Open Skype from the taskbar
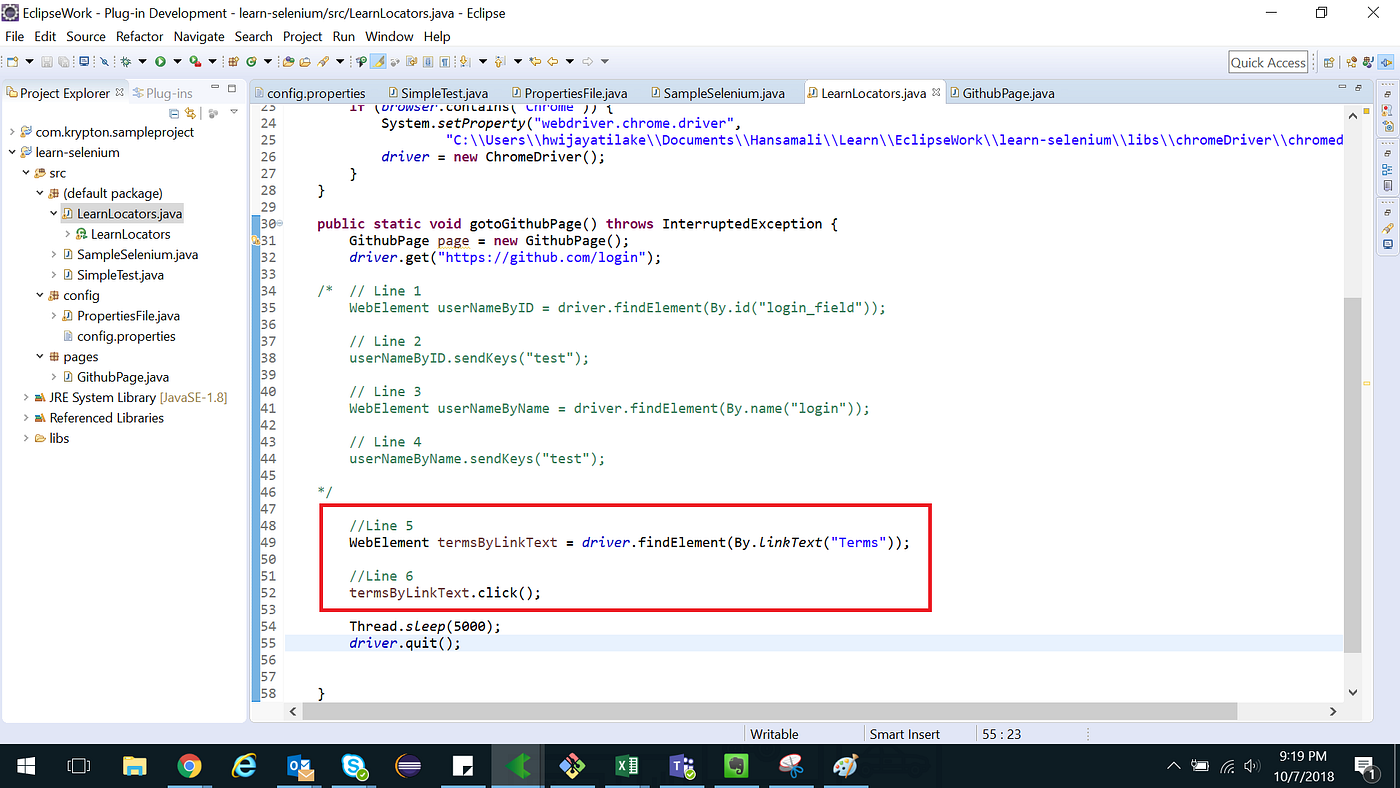This screenshot has width=1400, height=788. [x=352, y=765]
